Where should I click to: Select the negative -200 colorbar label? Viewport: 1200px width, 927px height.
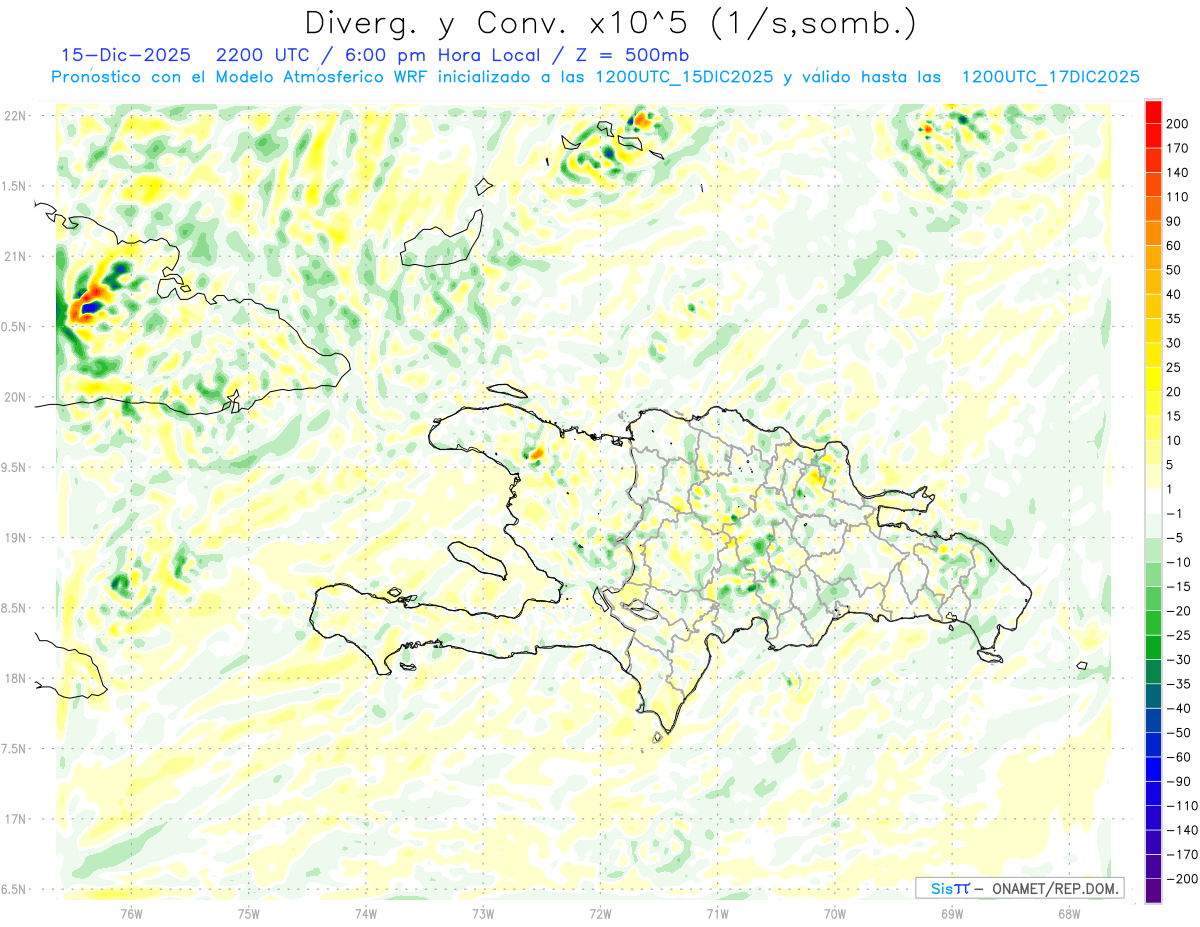1183,879
